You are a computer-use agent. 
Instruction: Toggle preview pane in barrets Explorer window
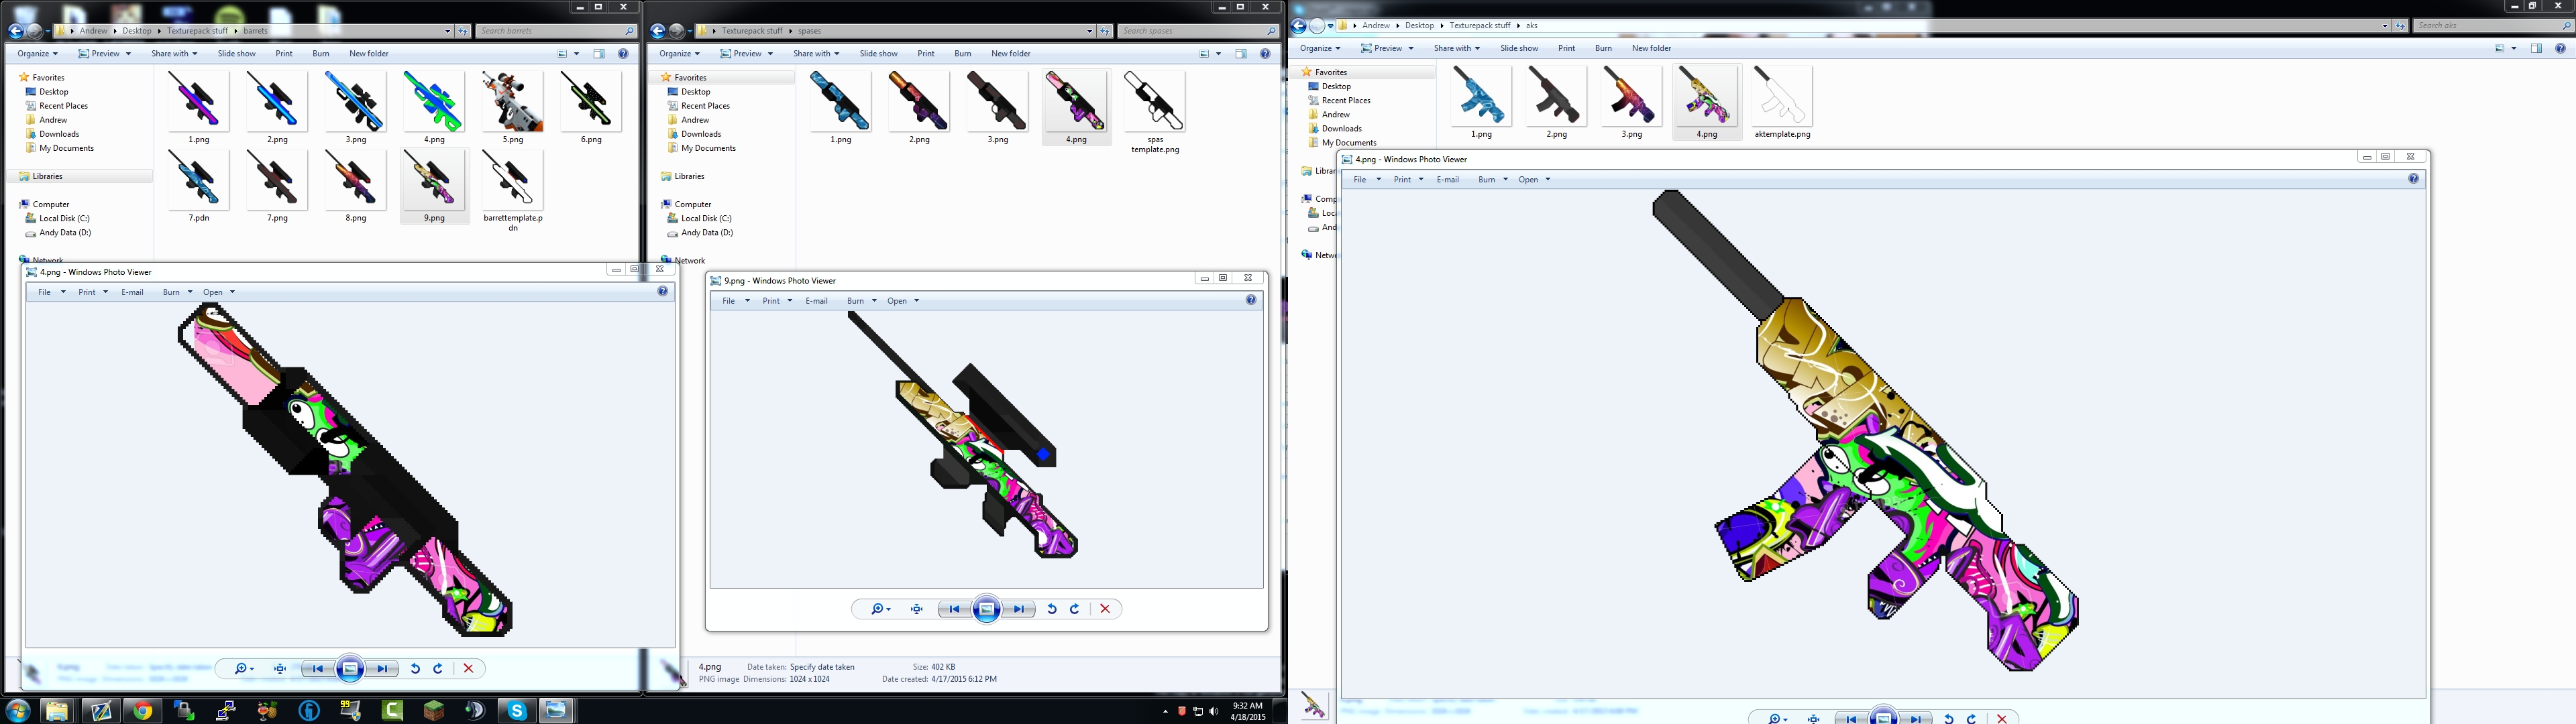[x=599, y=54]
